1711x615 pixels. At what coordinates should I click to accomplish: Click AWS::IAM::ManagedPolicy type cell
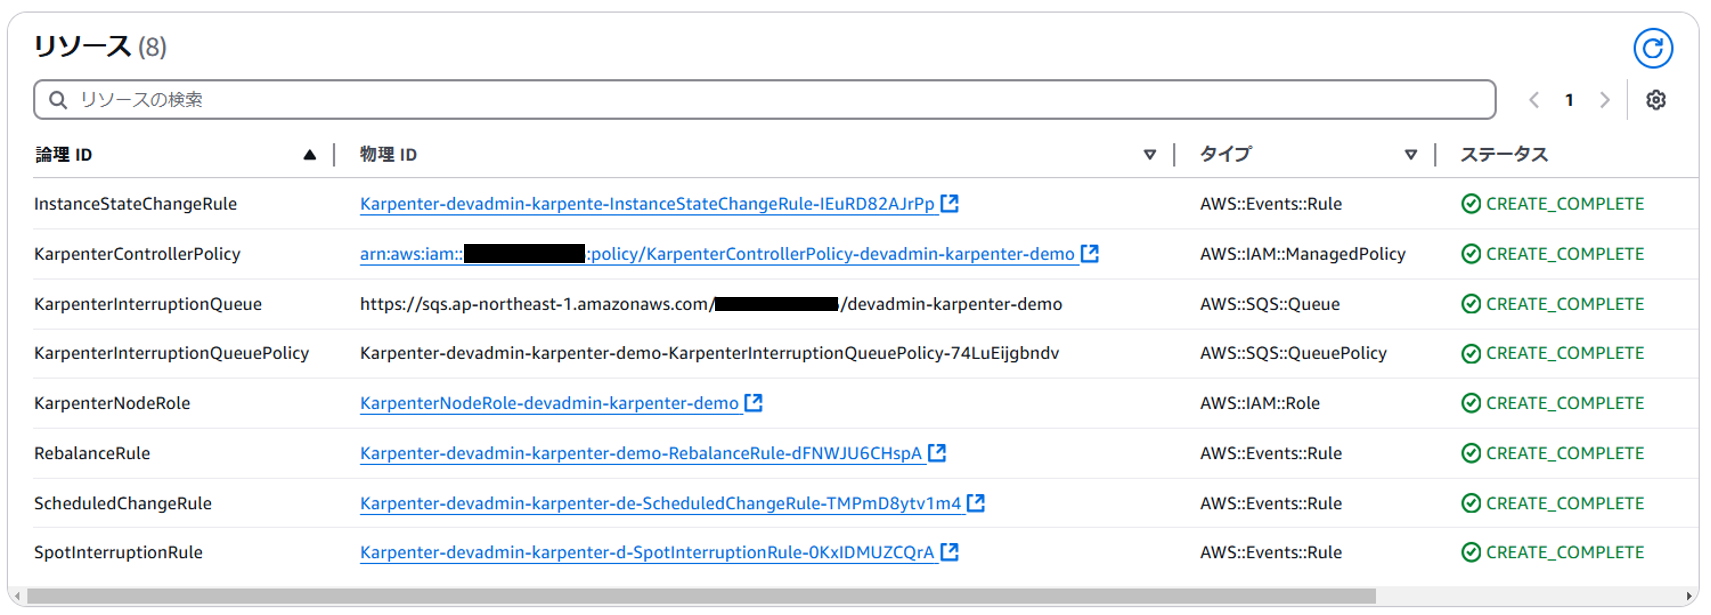click(x=1302, y=254)
